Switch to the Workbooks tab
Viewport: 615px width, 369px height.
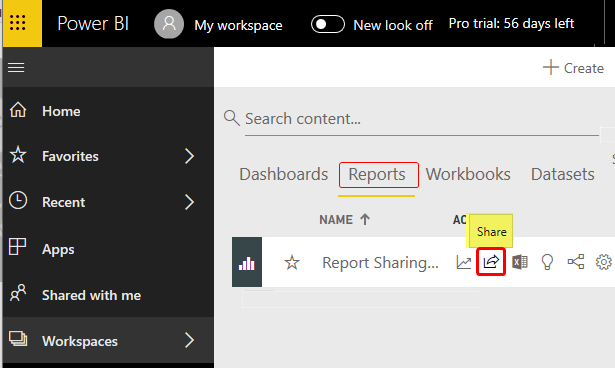468,175
